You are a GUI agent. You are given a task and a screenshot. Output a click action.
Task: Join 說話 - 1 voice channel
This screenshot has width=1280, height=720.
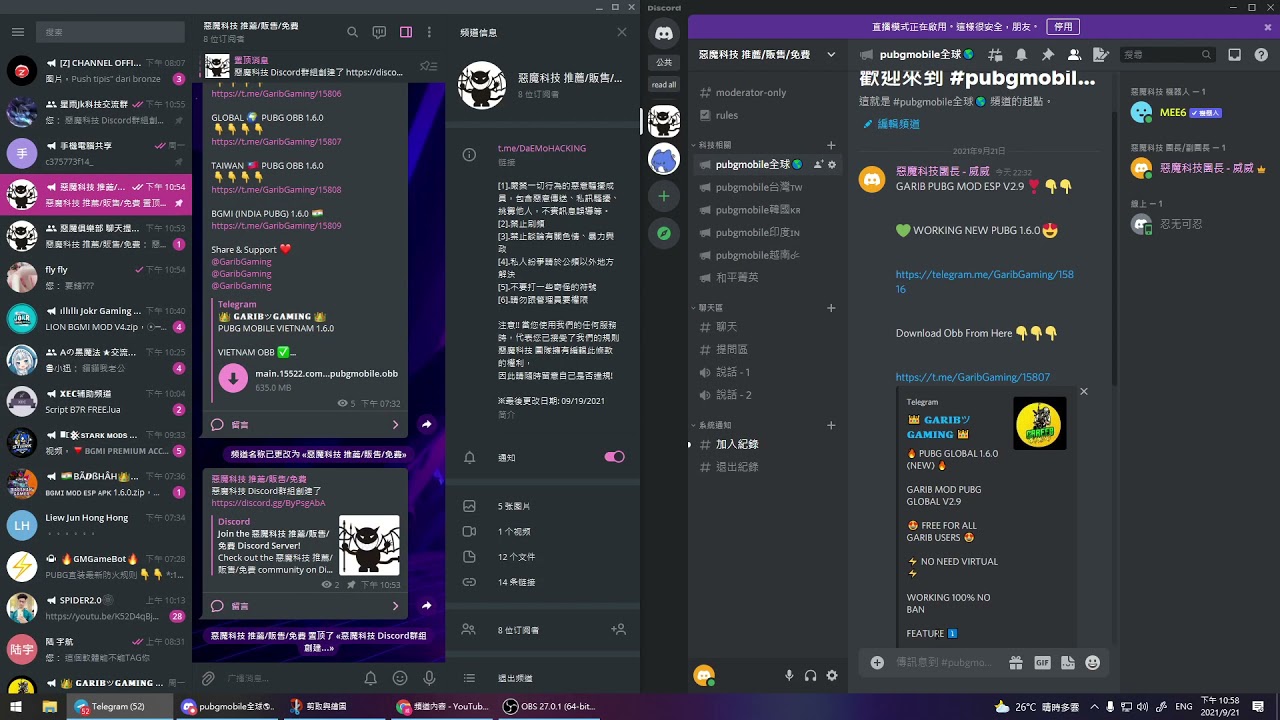point(768,372)
